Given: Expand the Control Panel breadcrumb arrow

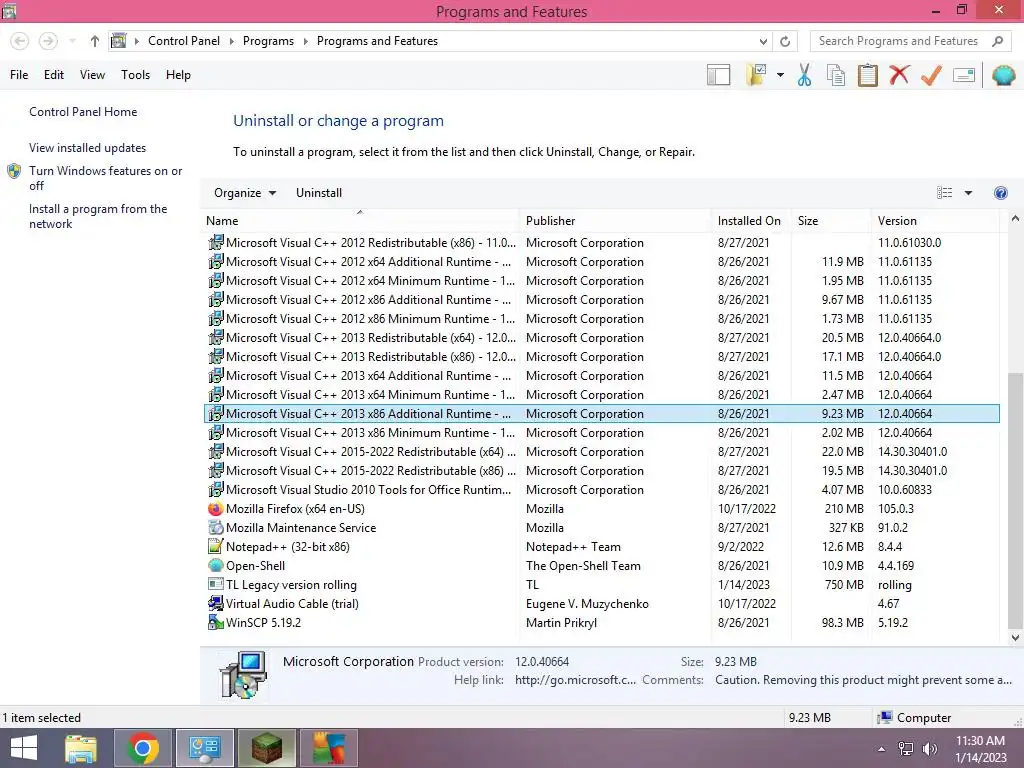Looking at the screenshot, I should click(x=231, y=41).
